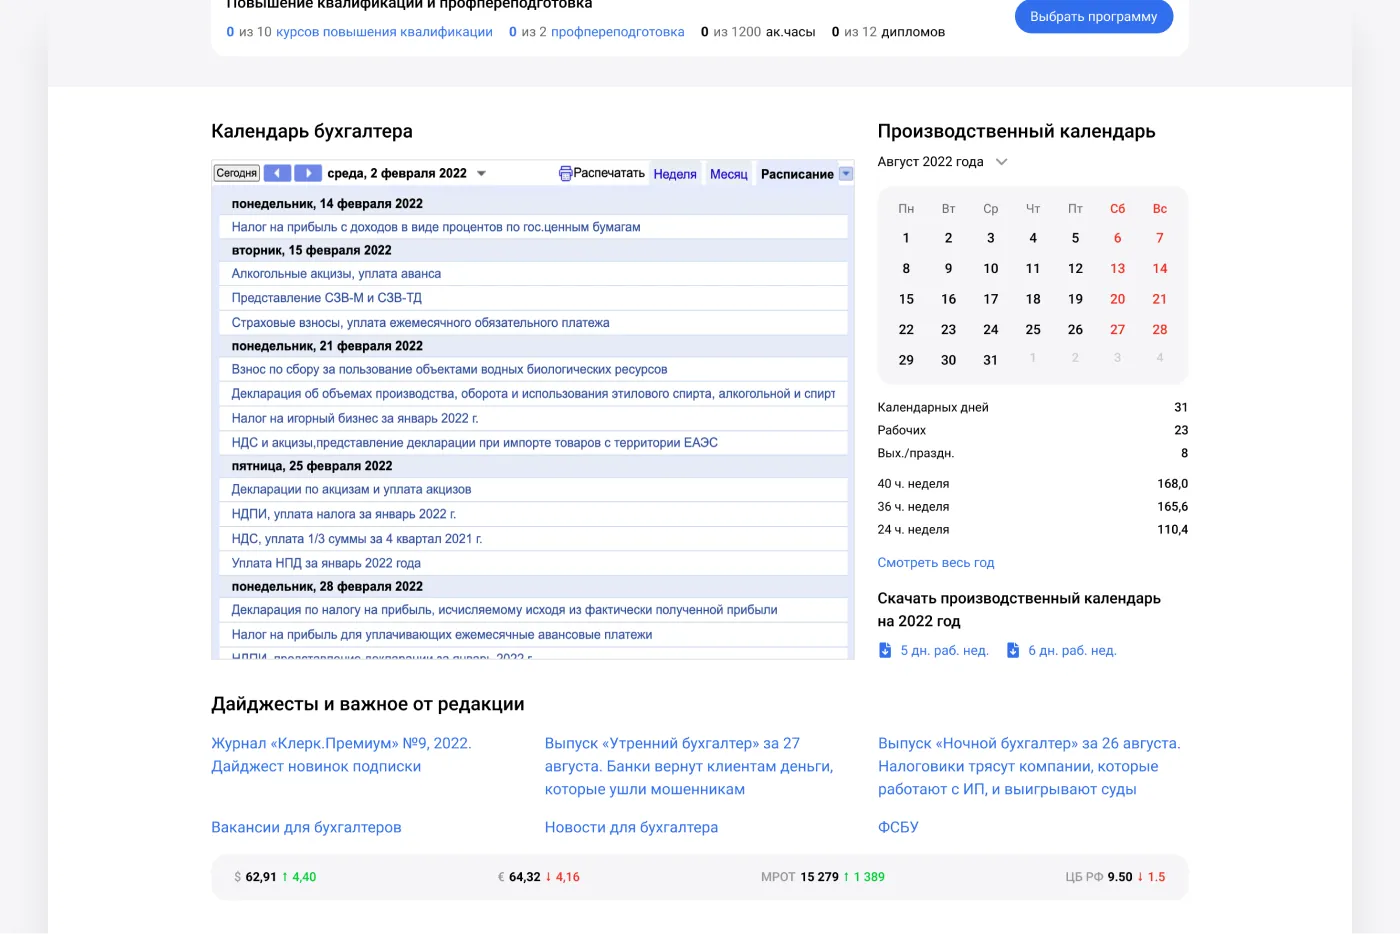Open event Алкогольные акцизы, уплата аванса
Screen dimensions: 1400x934
336,274
